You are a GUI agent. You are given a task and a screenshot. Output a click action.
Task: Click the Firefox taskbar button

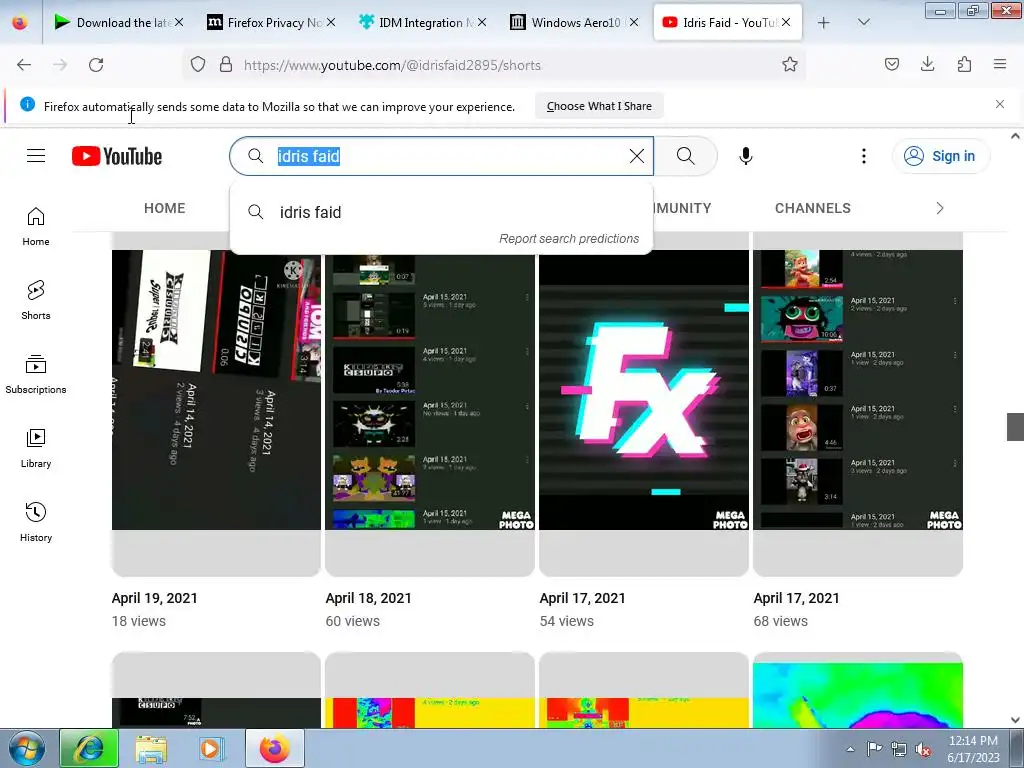point(274,748)
